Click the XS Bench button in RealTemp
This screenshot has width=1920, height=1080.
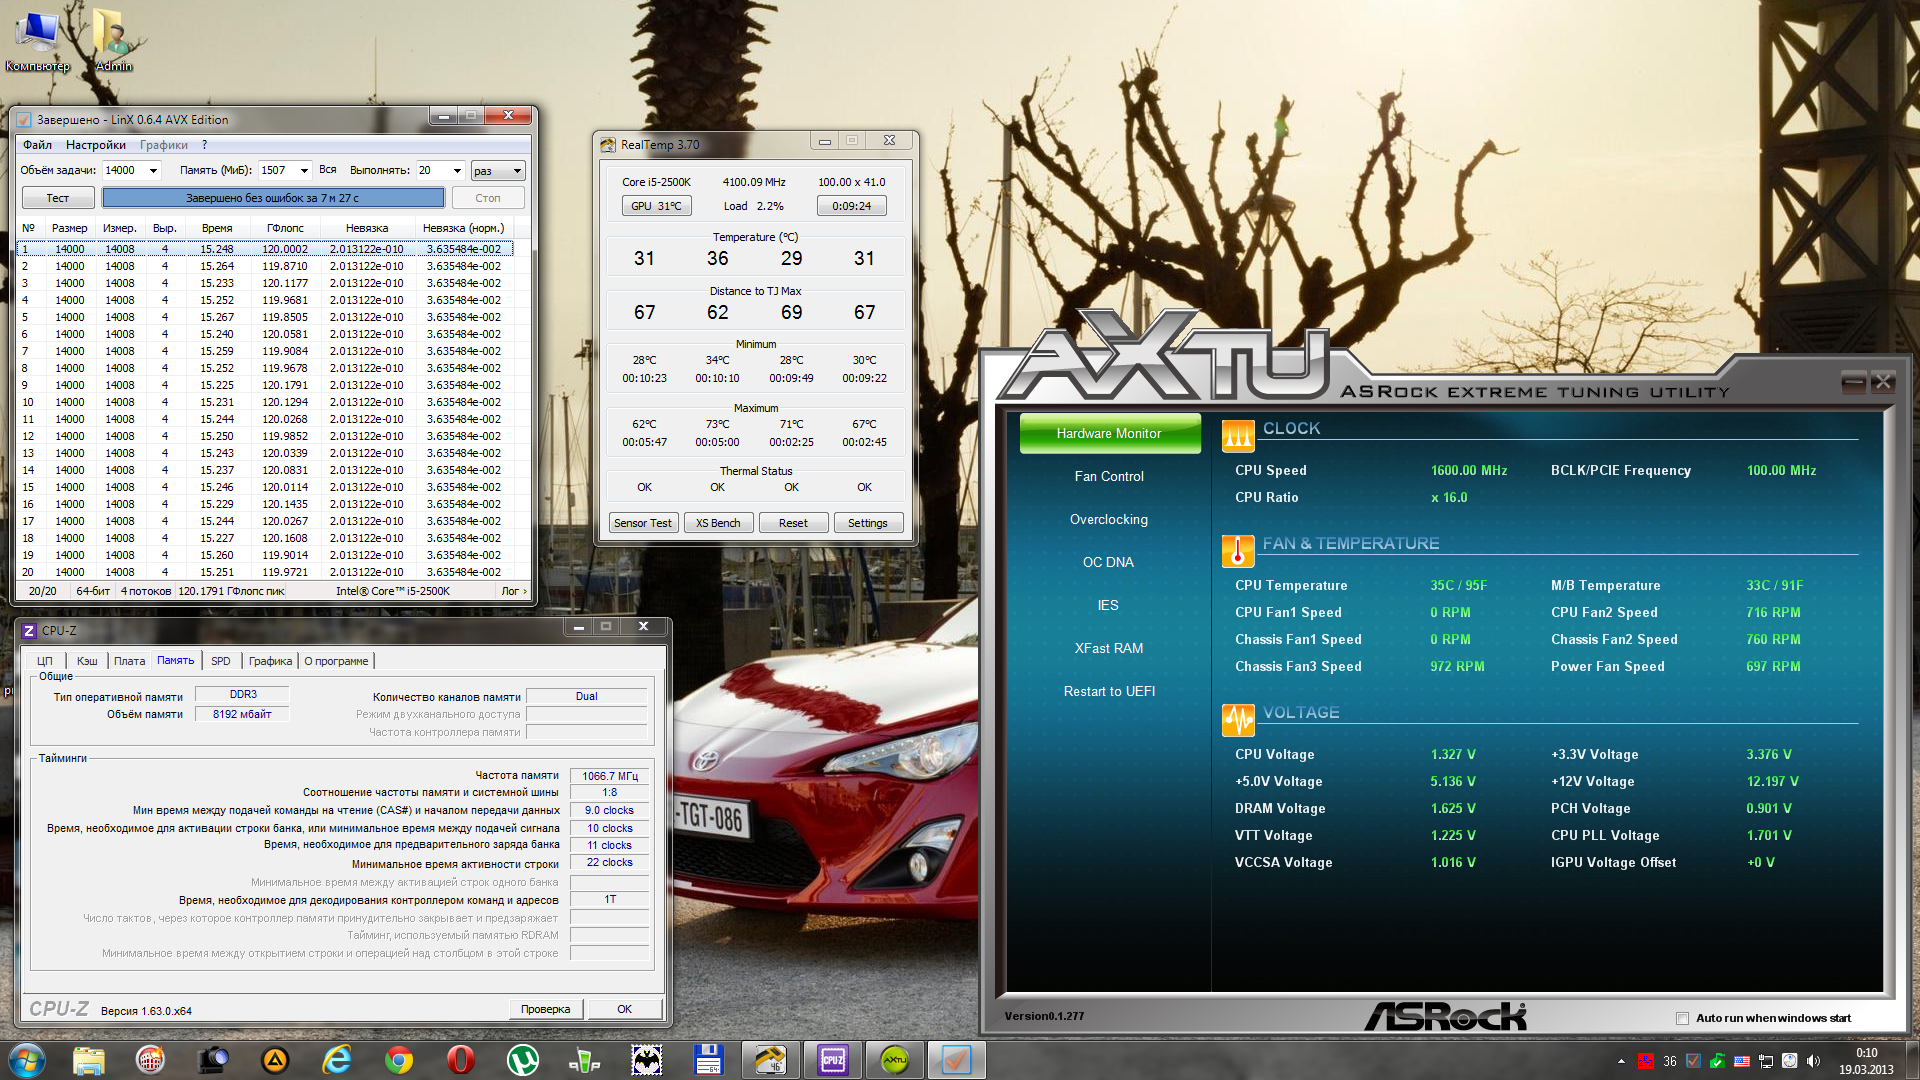coord(718,523)
